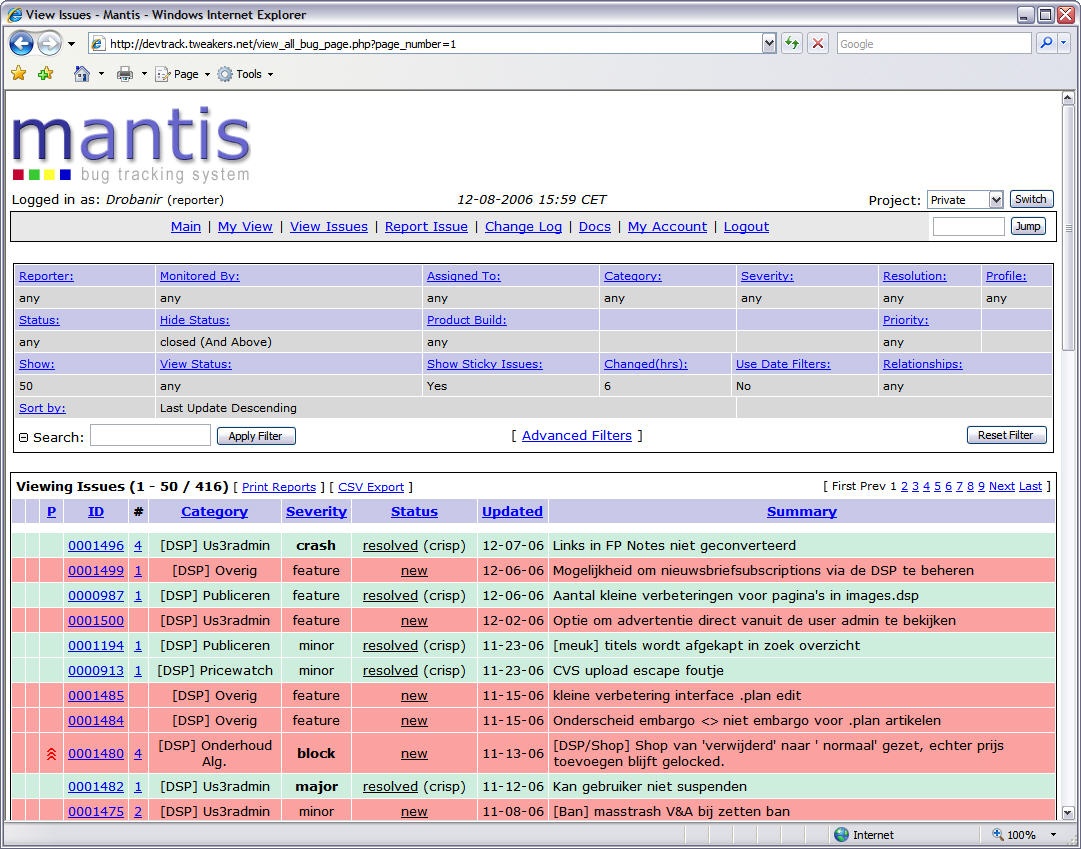
Task: Click the zoom magnifier icon in the status bar
Action: click(x=994, y=834)
